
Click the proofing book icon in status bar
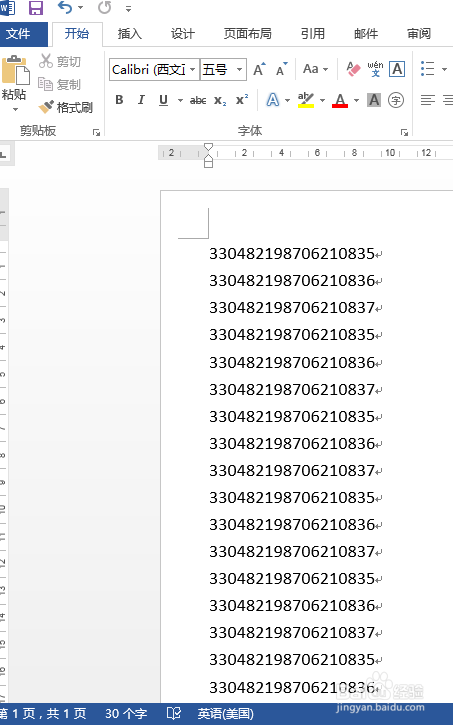tap(174, 713)
